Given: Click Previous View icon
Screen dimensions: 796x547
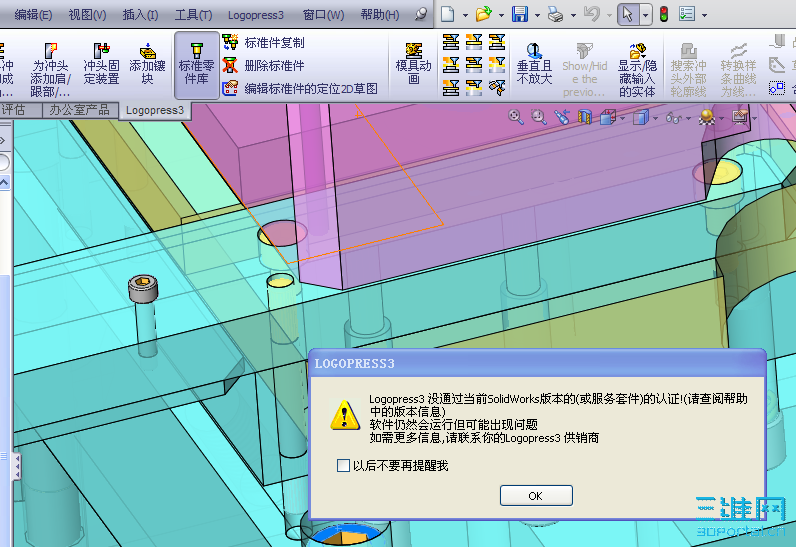Looking at the screenshot, I should [562, 117].
